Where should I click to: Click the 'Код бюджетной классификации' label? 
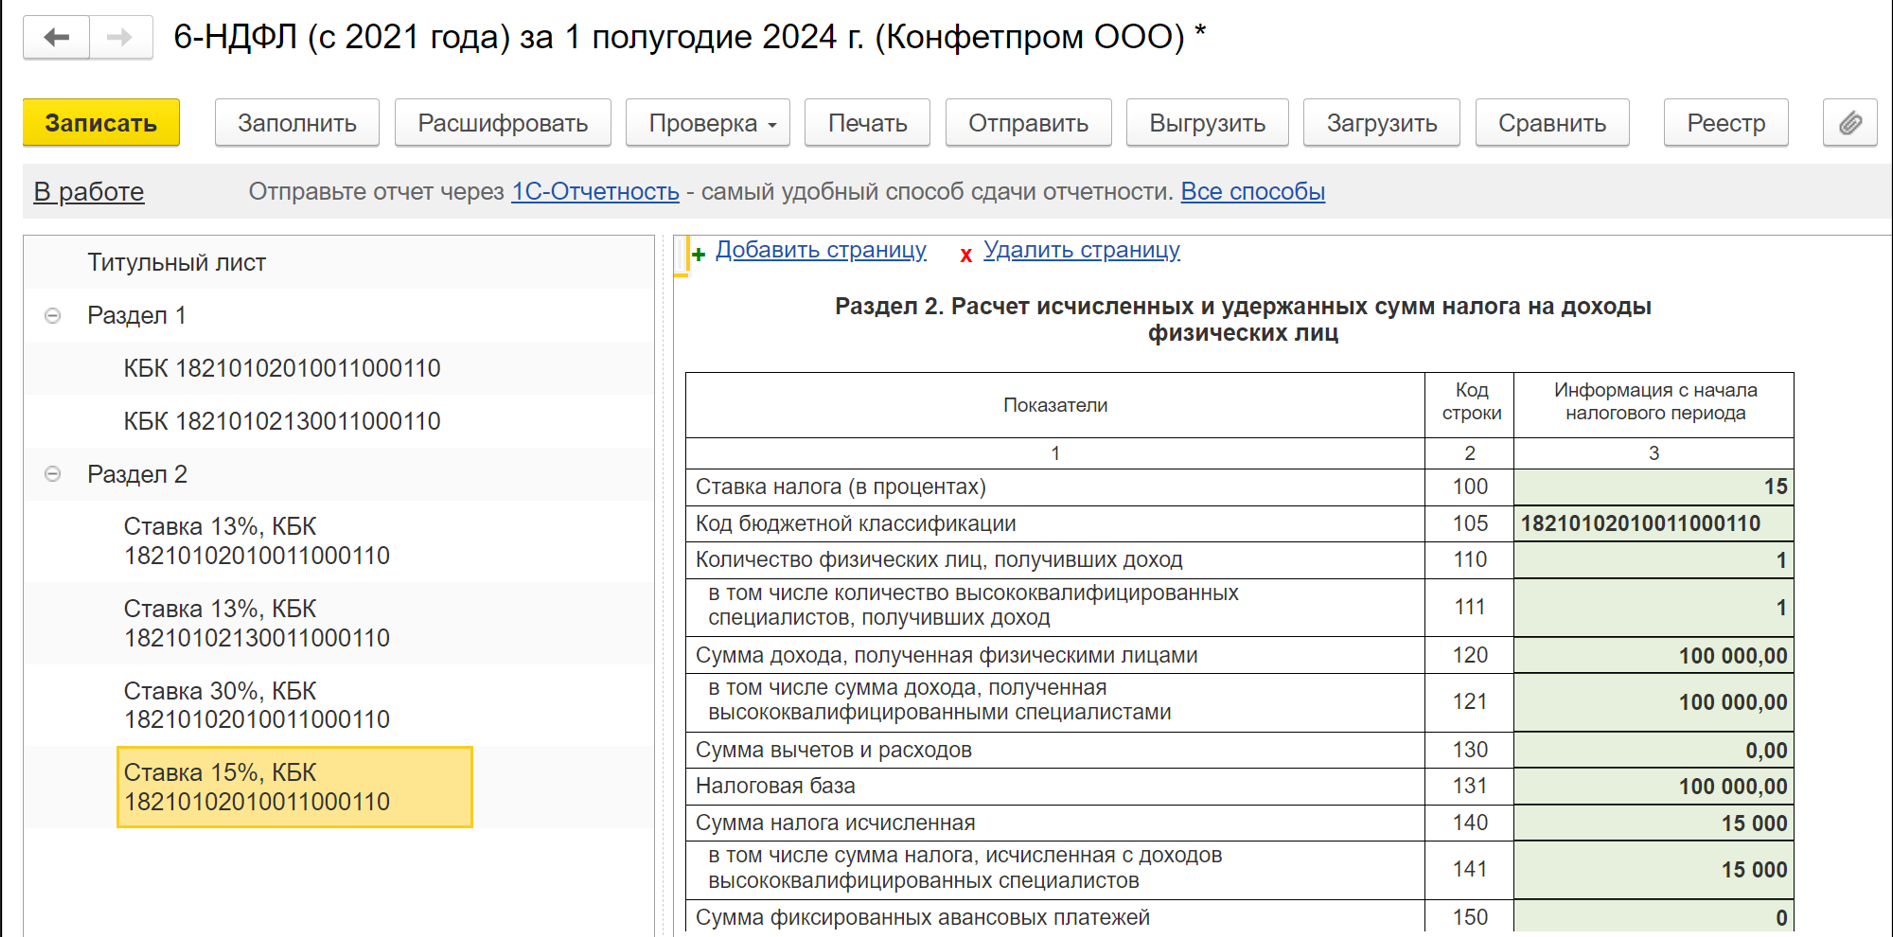(856, 524)
